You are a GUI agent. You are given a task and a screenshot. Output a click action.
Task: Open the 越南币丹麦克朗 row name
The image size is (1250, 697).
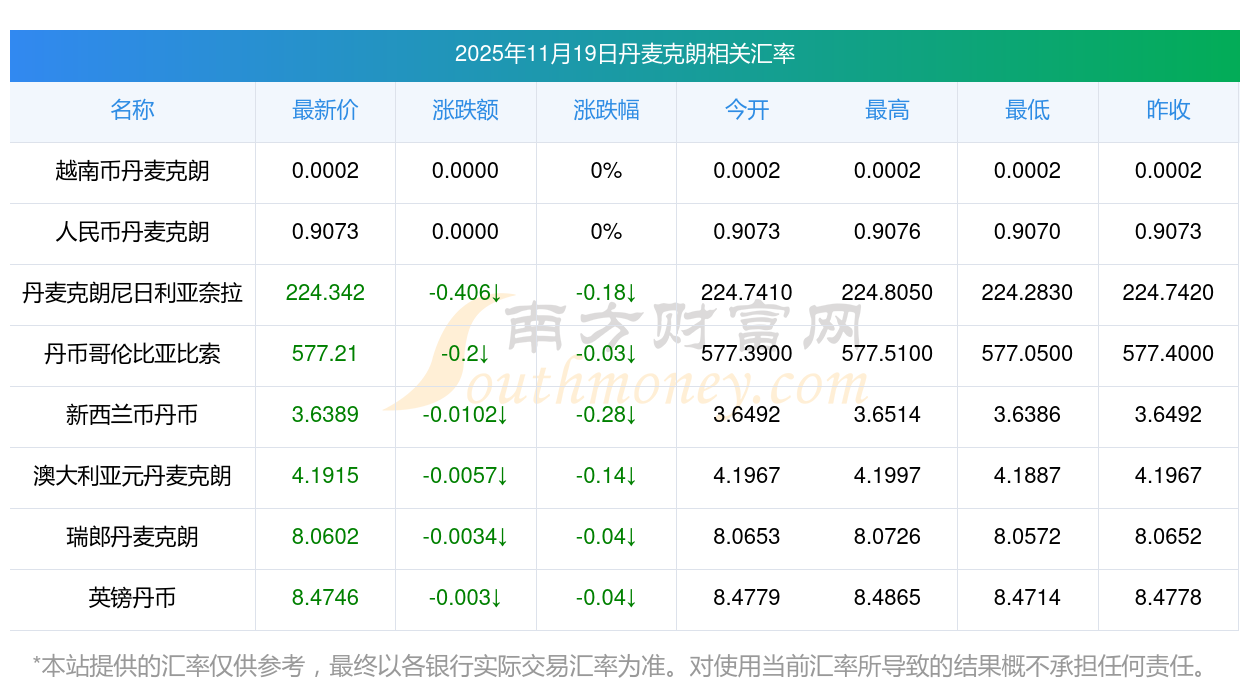[132, 171]
